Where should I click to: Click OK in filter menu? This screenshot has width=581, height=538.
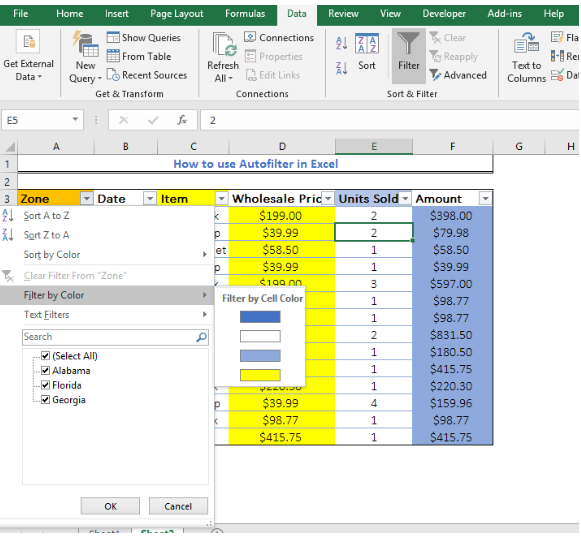click(110, 507)
